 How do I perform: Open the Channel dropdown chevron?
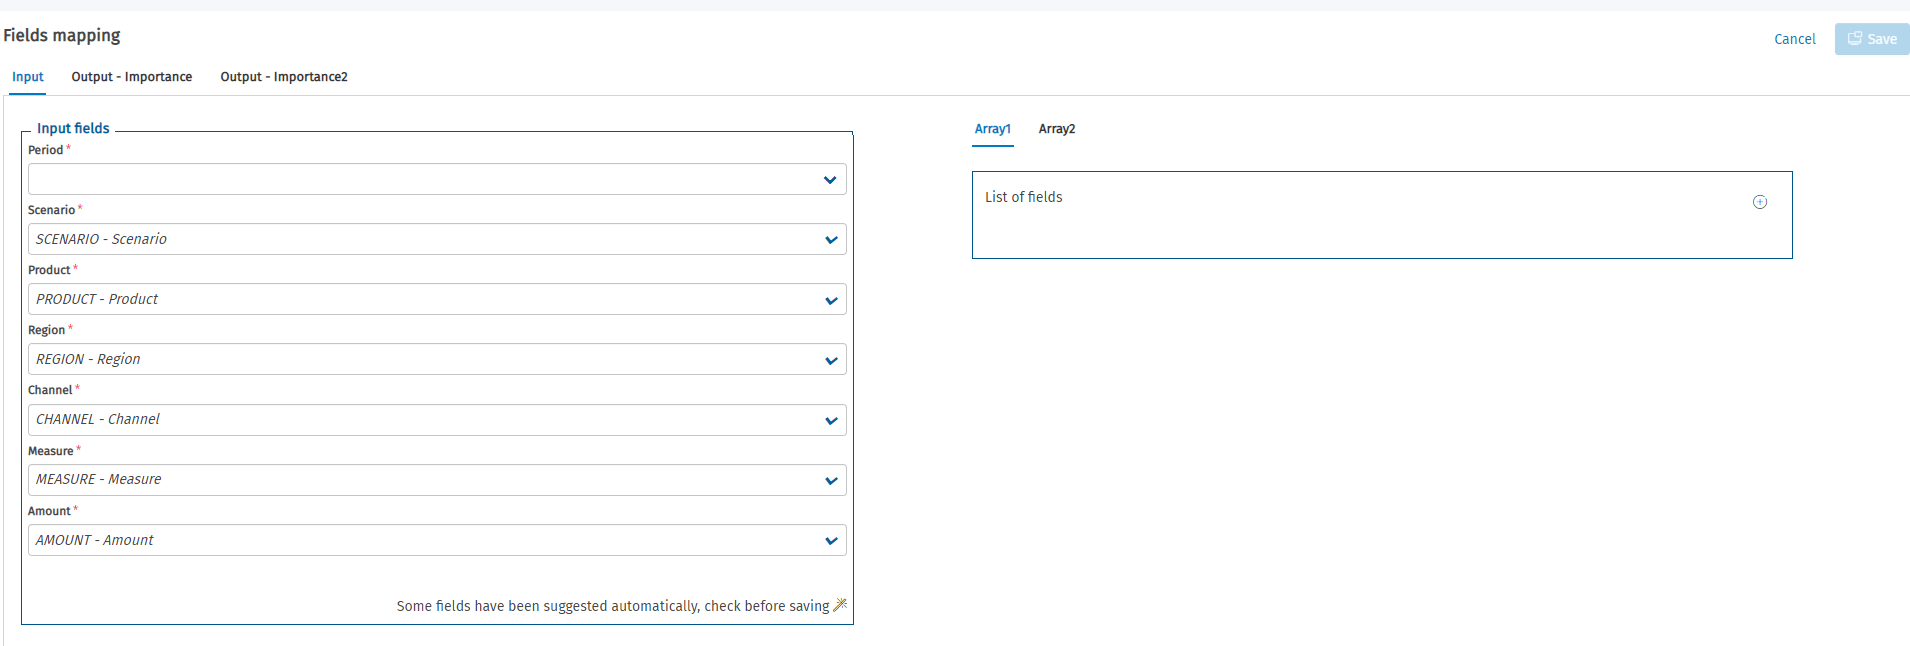point(831,420)
